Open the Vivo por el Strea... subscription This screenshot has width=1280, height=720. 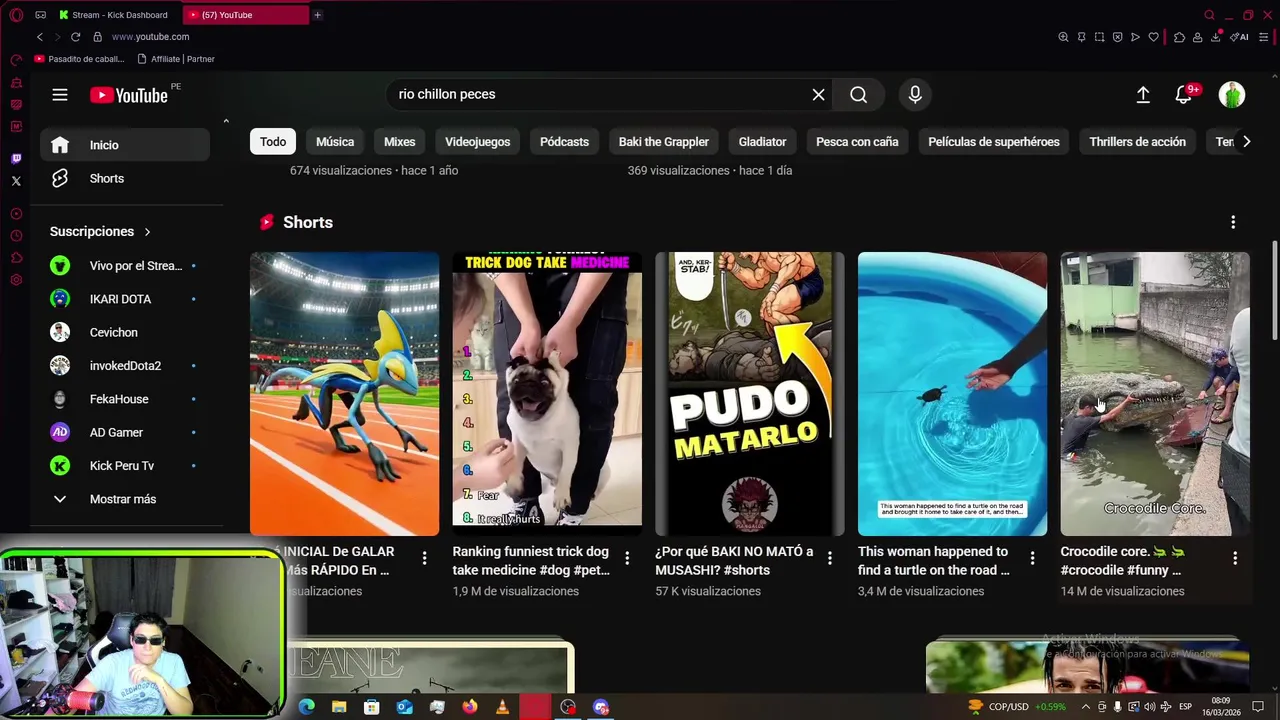tap(125, 266)
